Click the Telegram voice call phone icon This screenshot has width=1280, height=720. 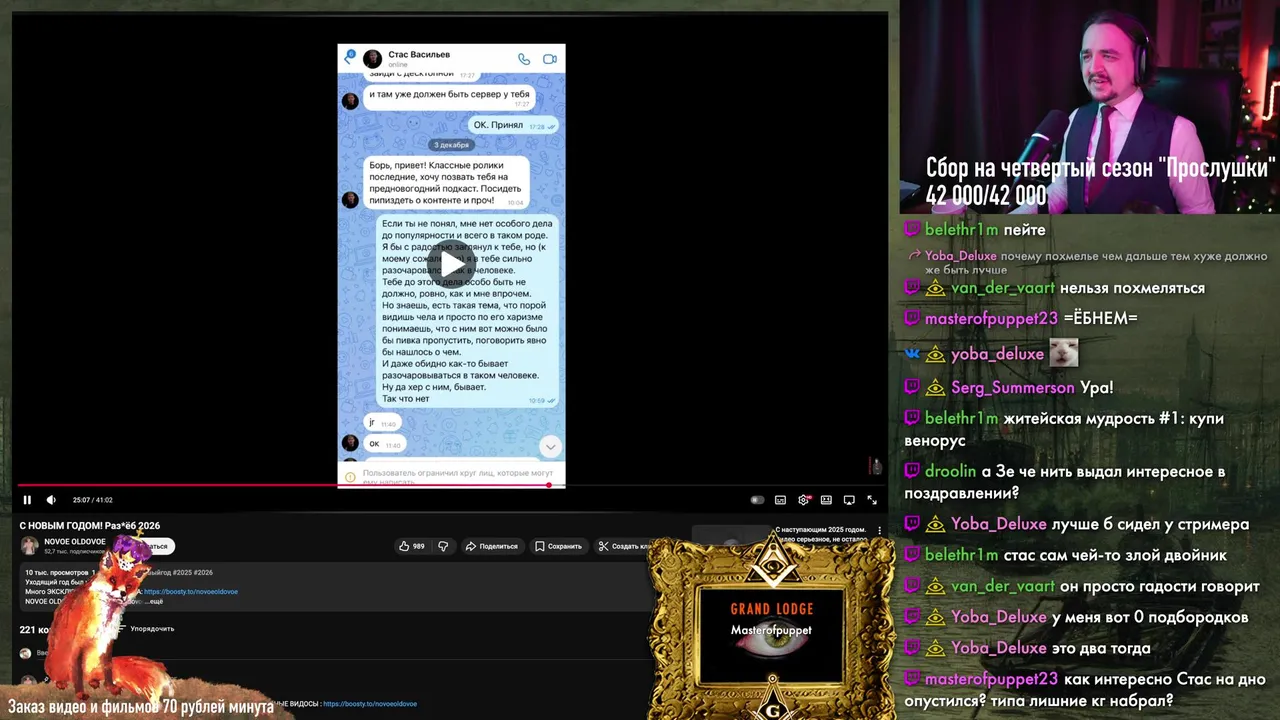point(524,59)
